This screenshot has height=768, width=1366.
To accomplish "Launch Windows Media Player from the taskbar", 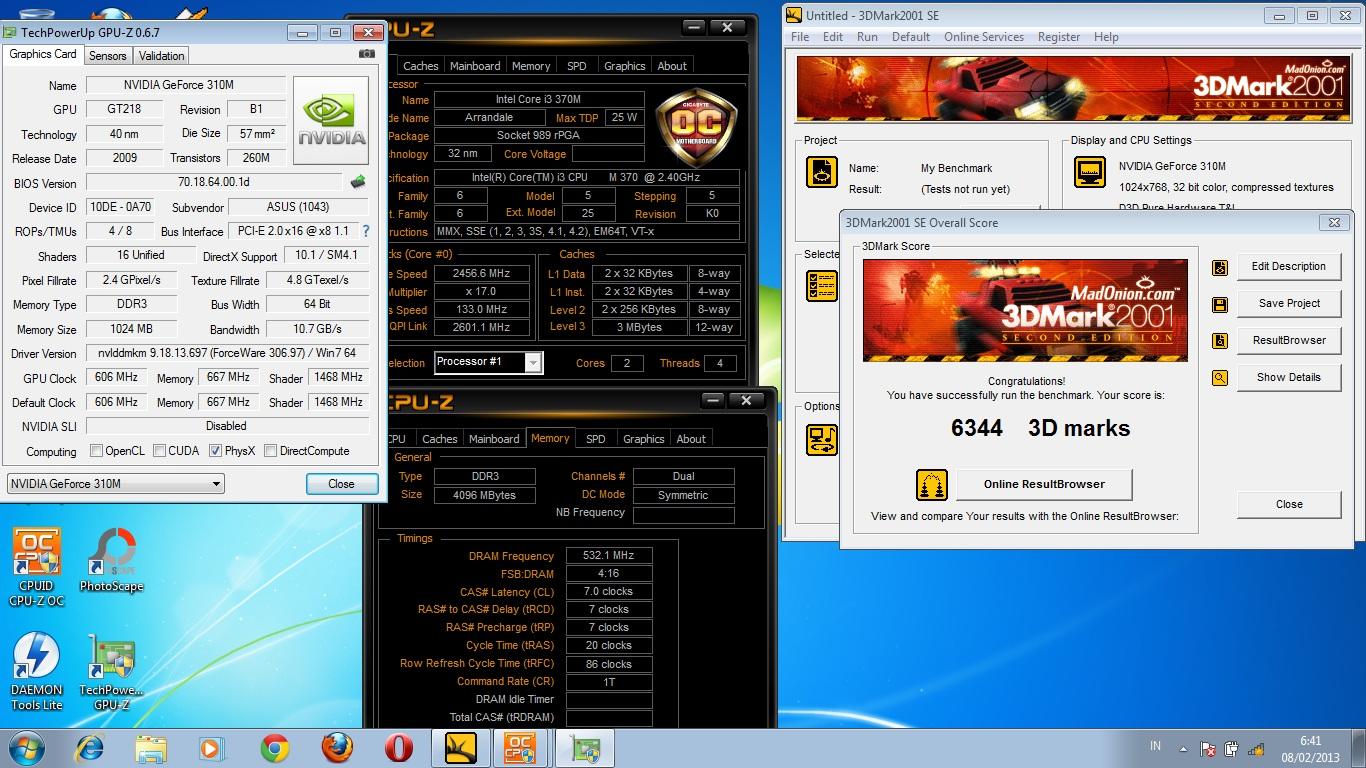I will click(211, 748).
